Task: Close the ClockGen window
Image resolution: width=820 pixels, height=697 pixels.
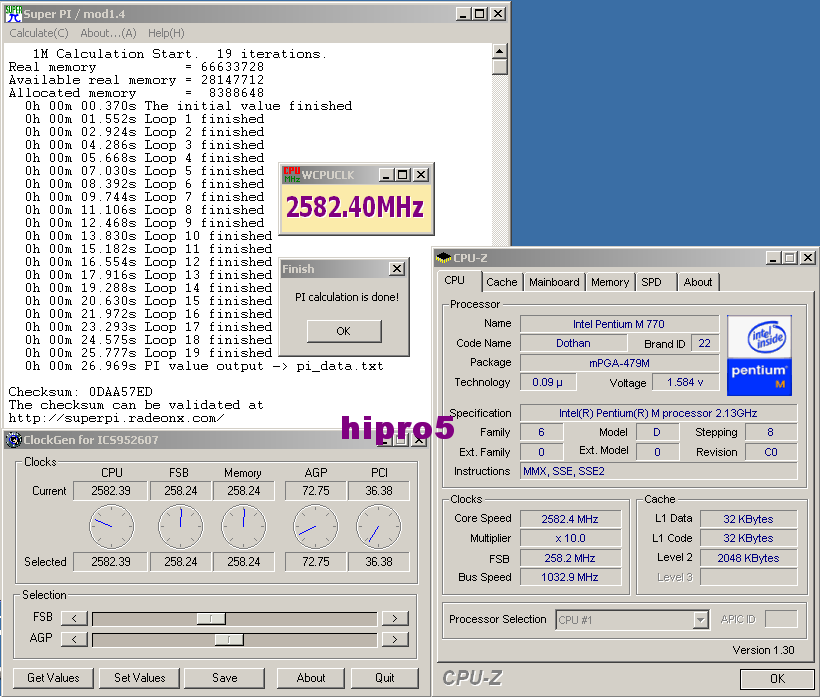Action: tap(419, 441)
